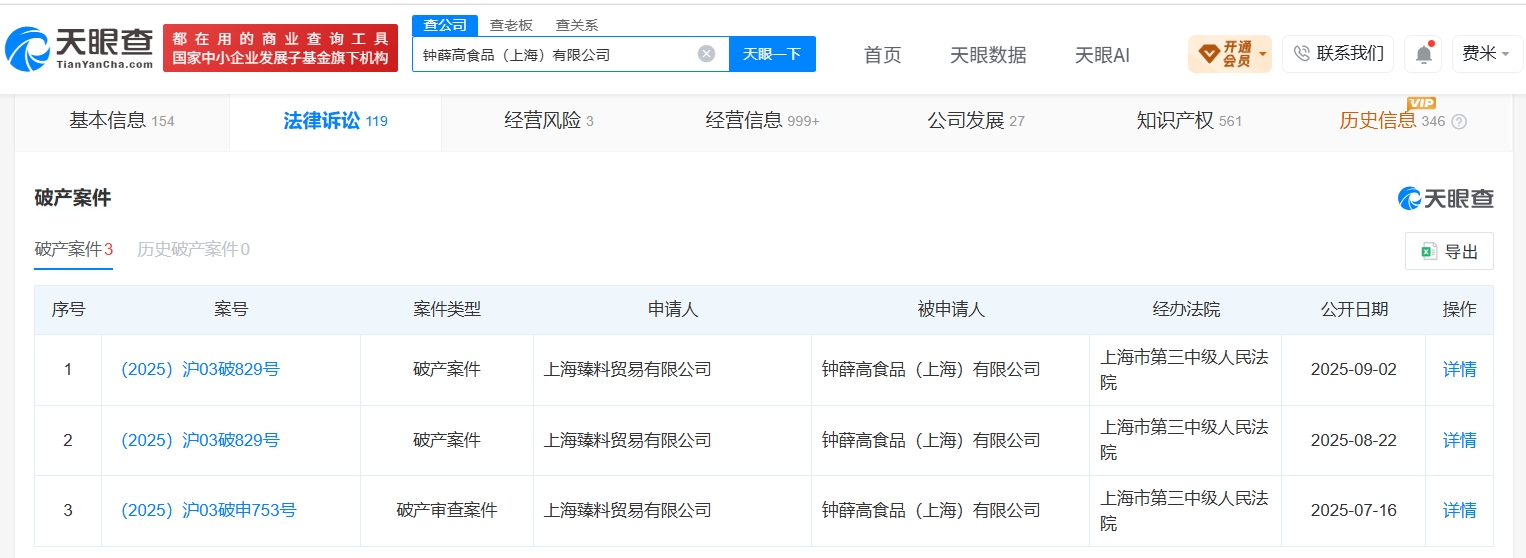The height and width of the screenshot is (558, 1526).
Task: Click applicant 上海臻料贸易有限公司 in row 2
Action: click(627, 440)
